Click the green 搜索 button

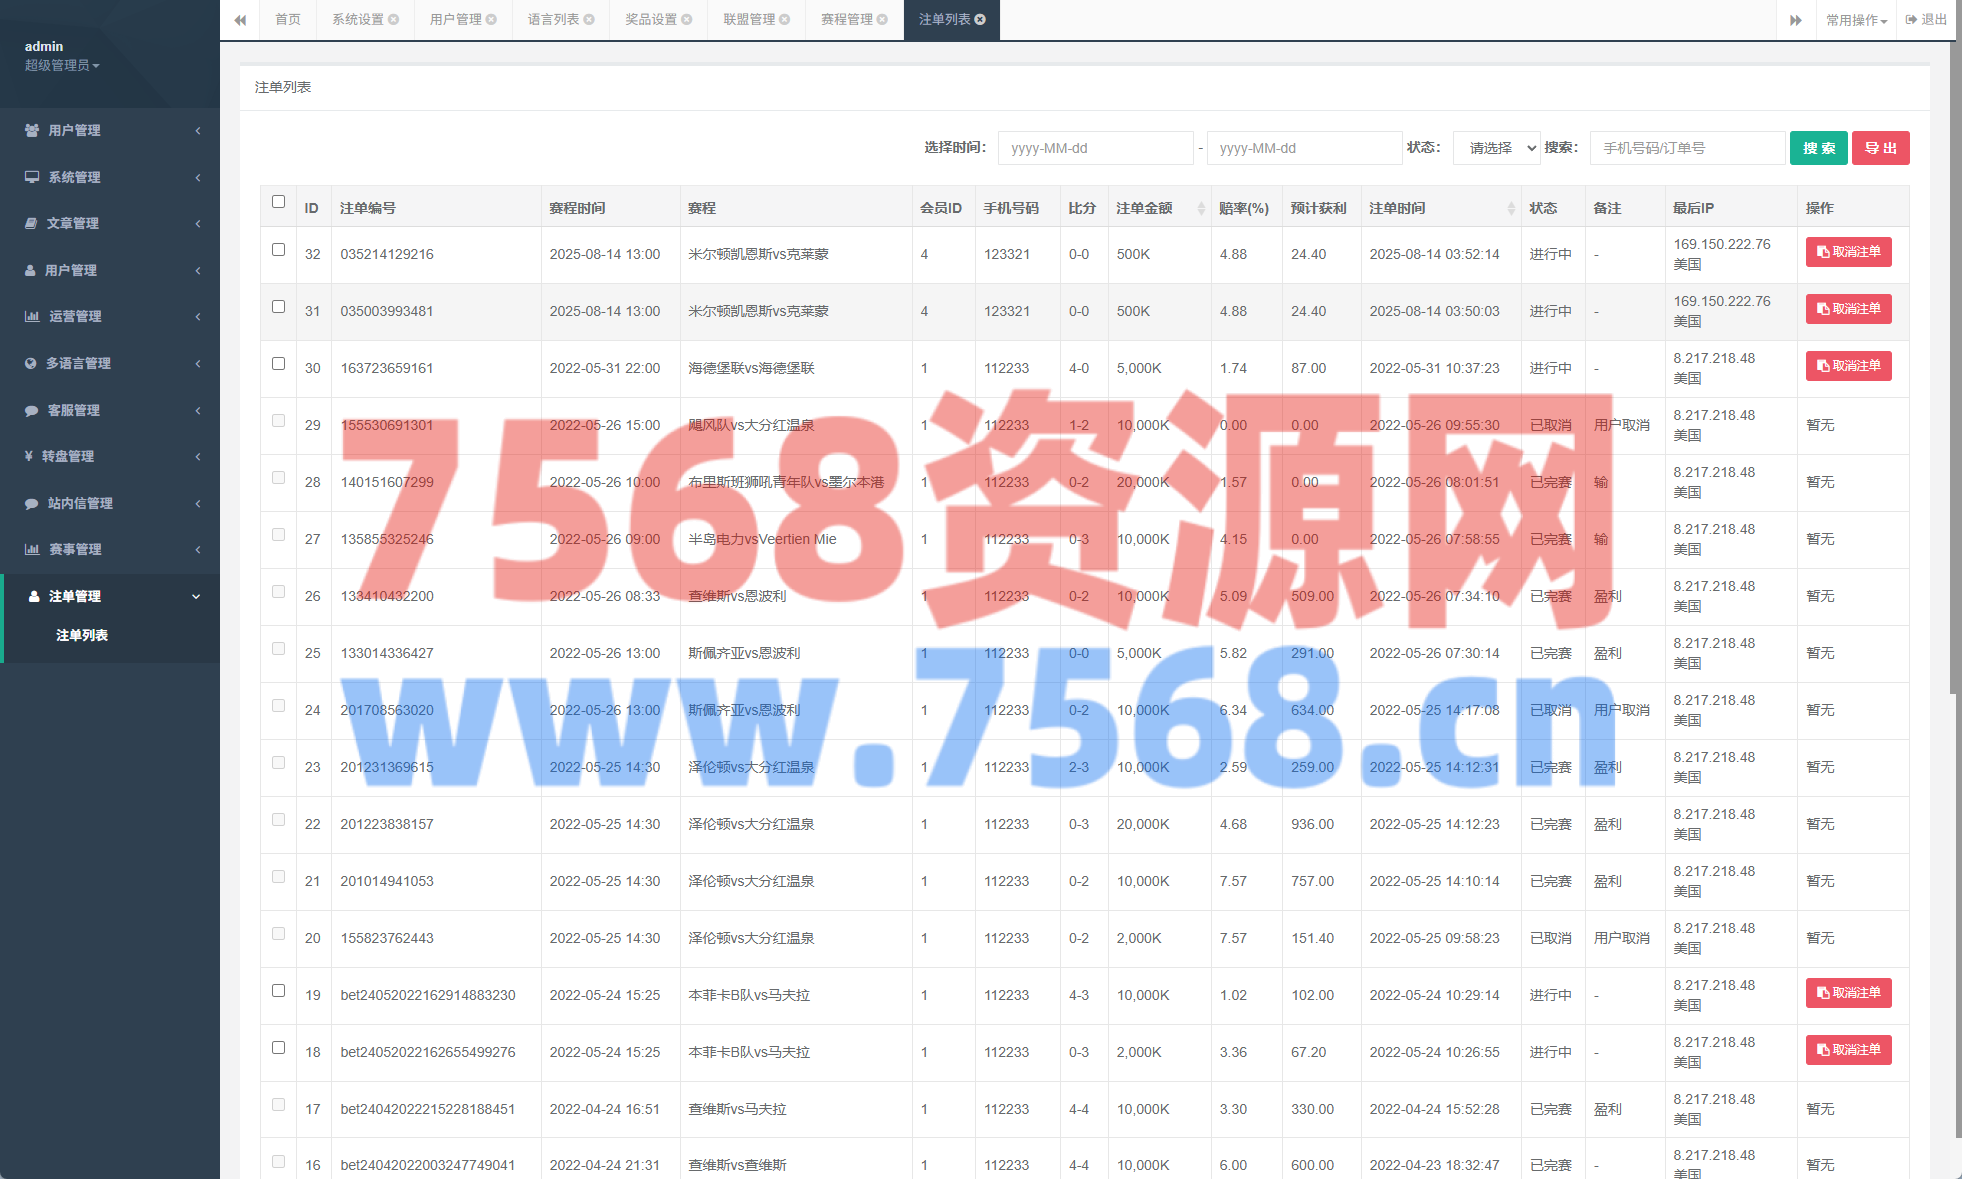(1818, 148)
